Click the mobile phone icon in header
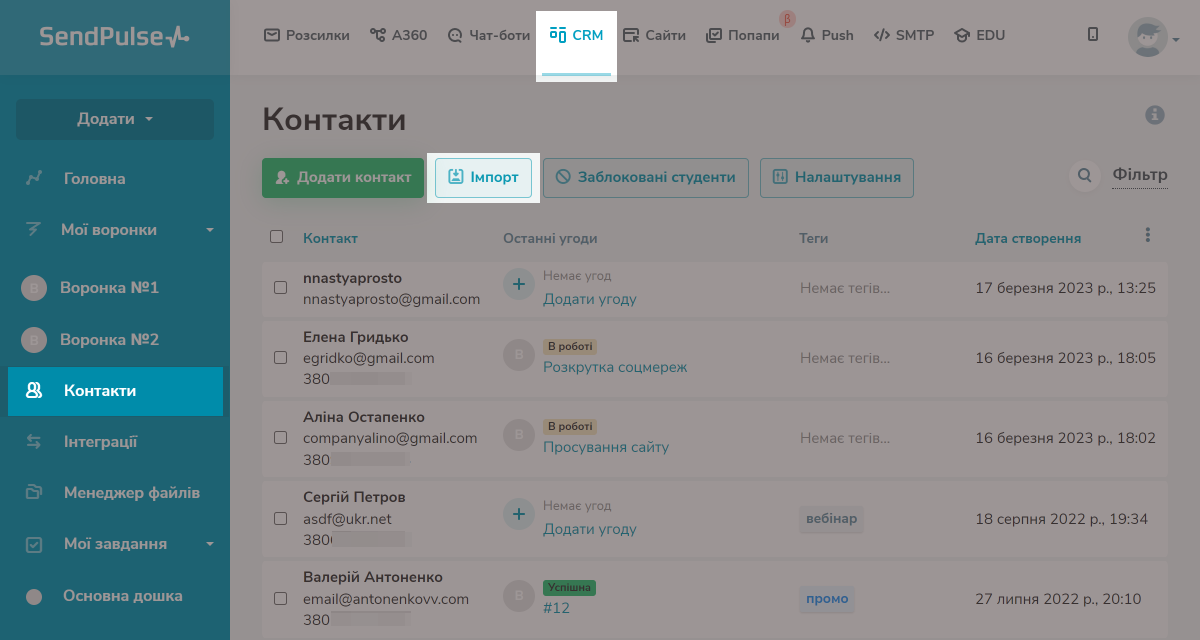Image resolution: width=1200 pixels, height=640 pixels. pyautogui.click(x=1093, y=35)
